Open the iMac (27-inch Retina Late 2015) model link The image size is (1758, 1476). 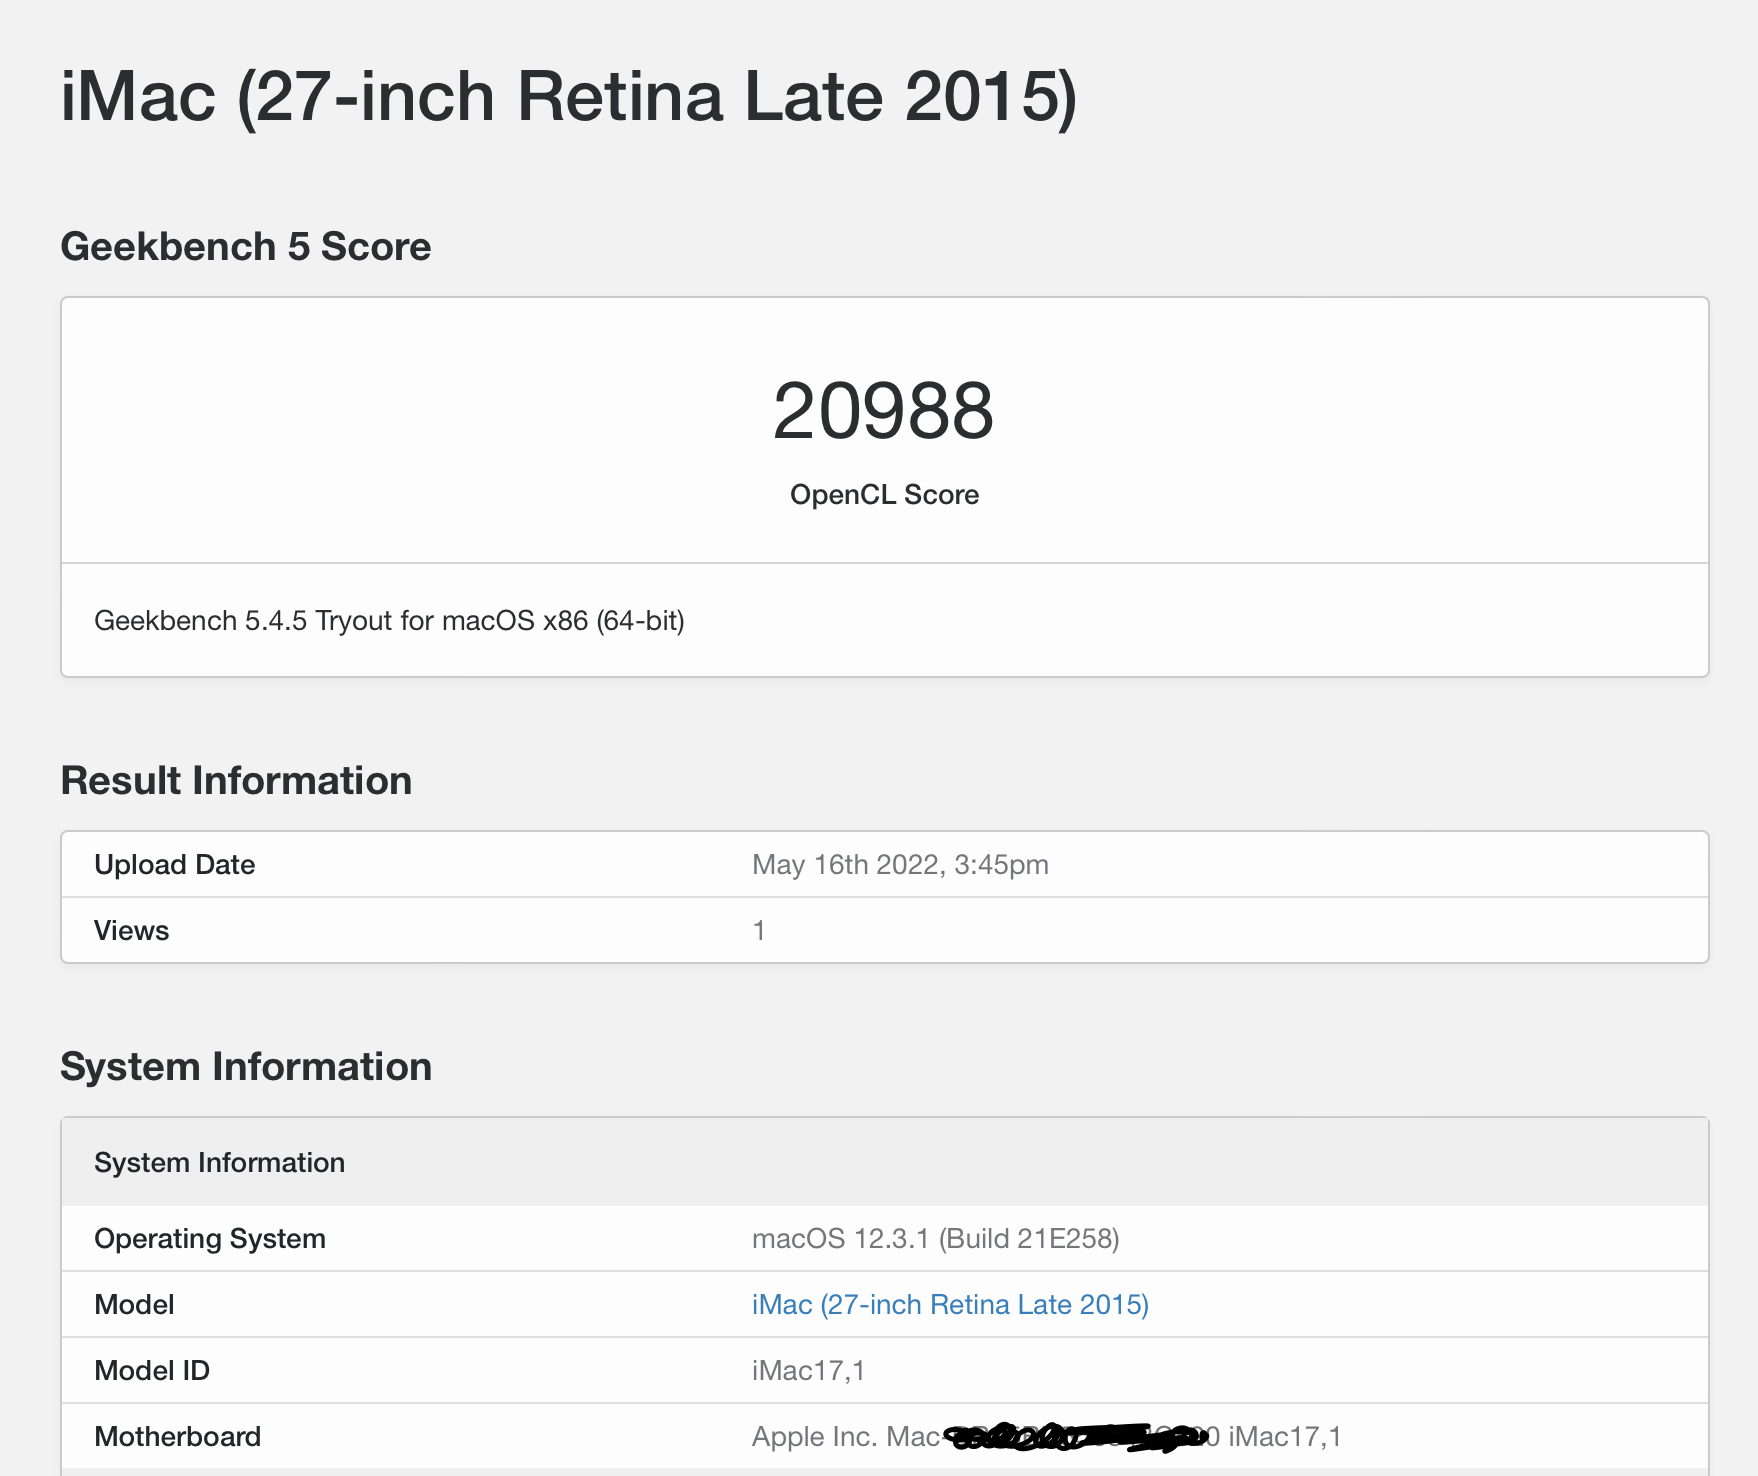[950, 1304]
